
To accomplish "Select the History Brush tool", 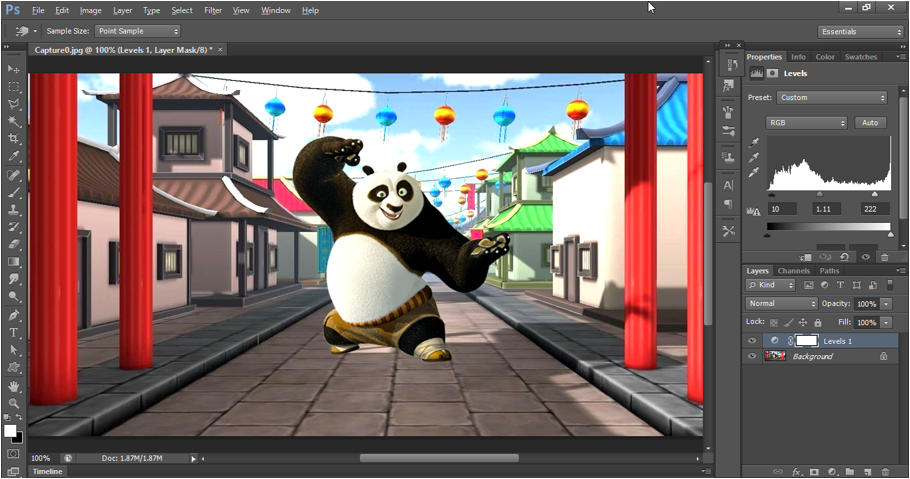I will 13,227.
